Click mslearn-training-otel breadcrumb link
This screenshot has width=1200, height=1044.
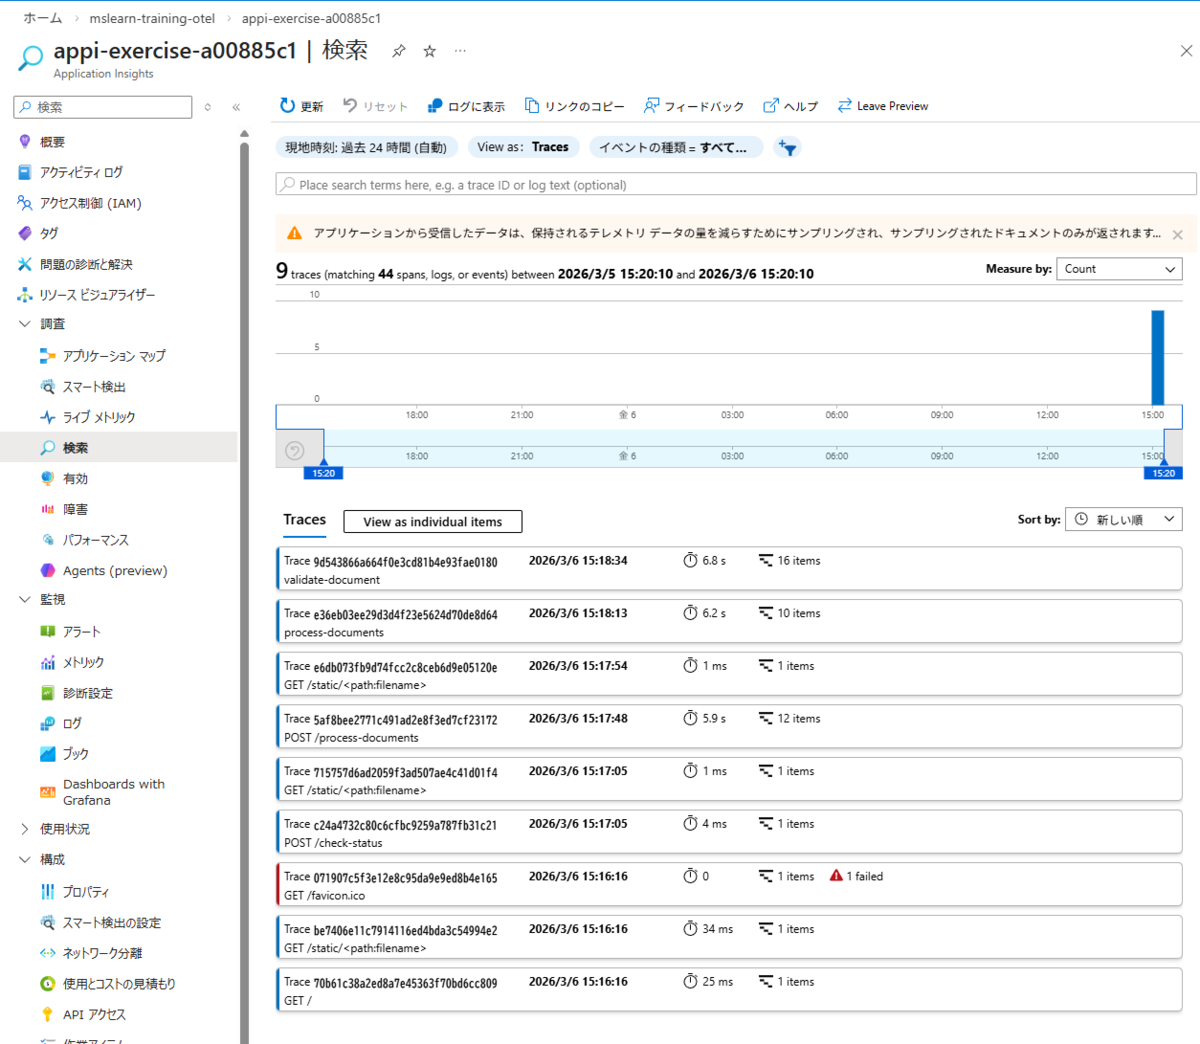tap(152, 18)
